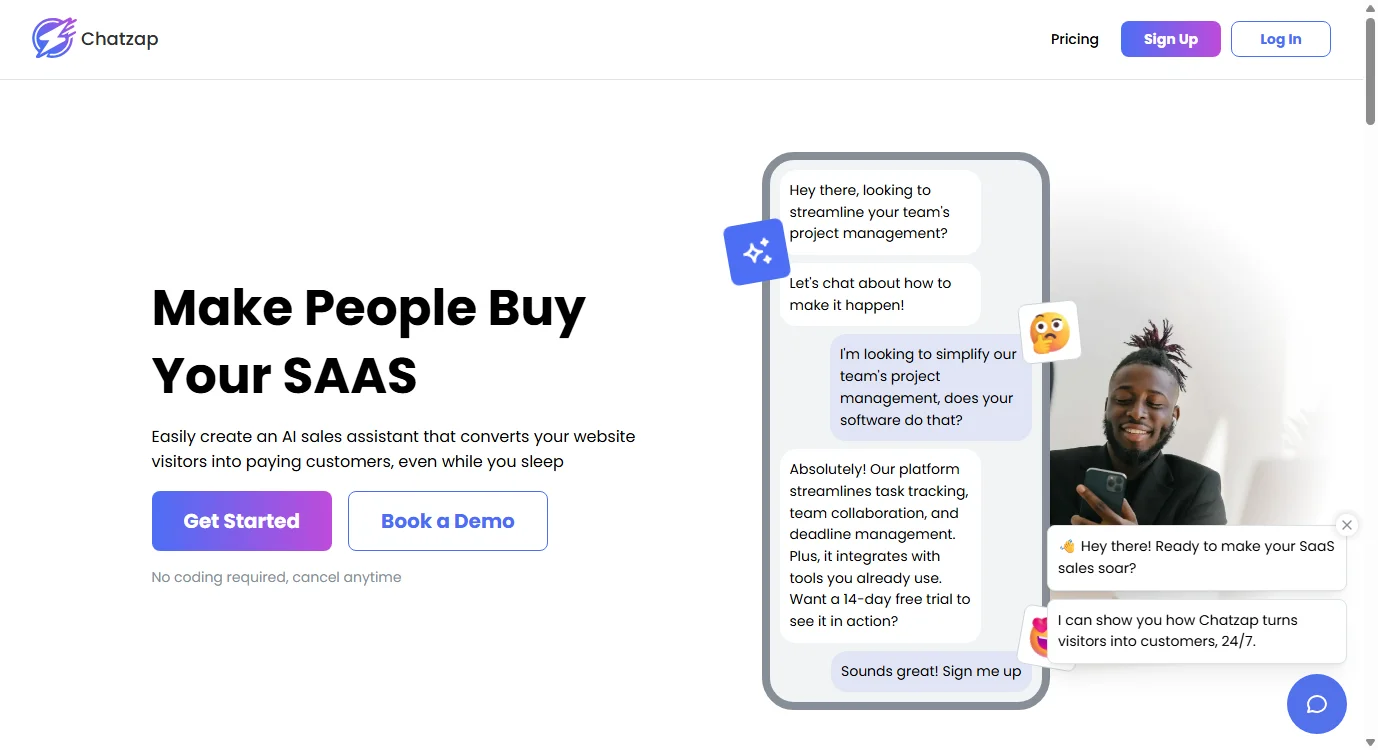Click the thinking face emoji card

tap(1049, 332)
